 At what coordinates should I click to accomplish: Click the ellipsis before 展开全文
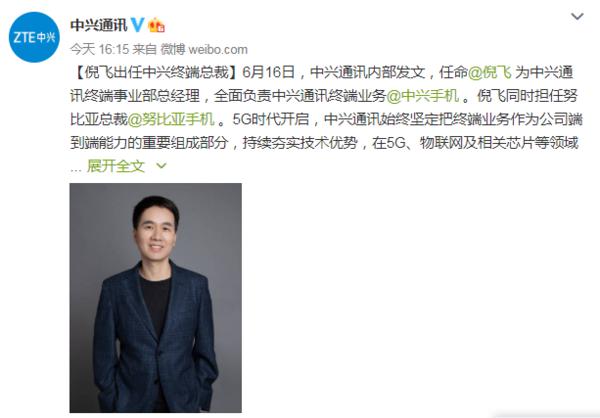76,170
